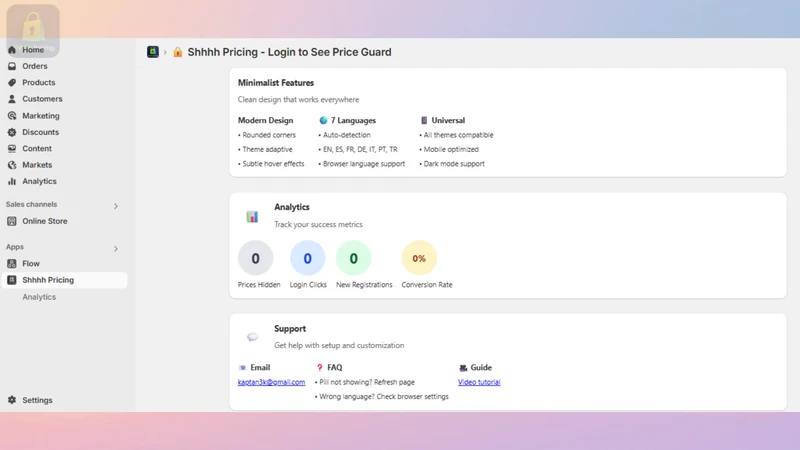The height and width of the screenshot is (450, 800).
Task: Click the email icon in Support card
Action: click(x=243, y=367)
